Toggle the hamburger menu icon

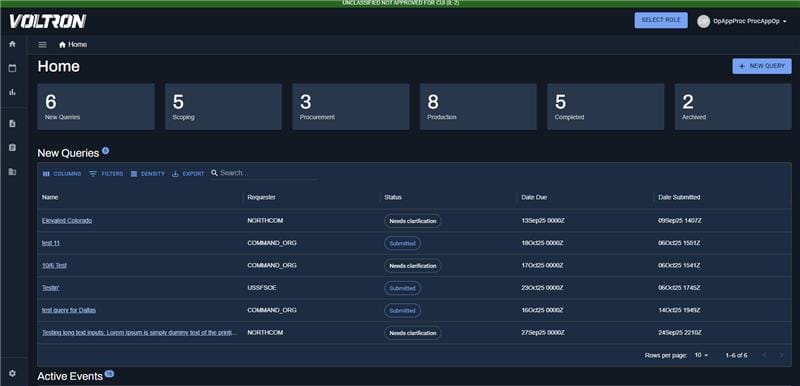[x=43, y=45]
